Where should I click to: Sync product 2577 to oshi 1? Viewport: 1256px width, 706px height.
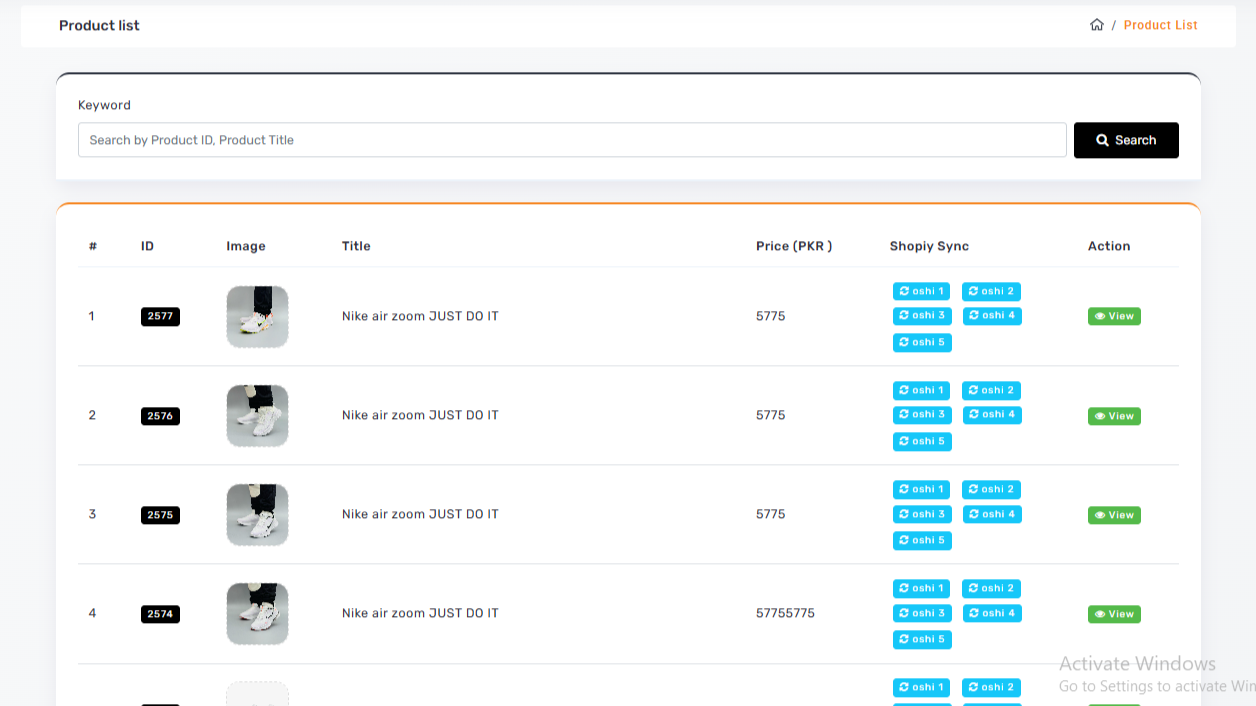(922, 291)
